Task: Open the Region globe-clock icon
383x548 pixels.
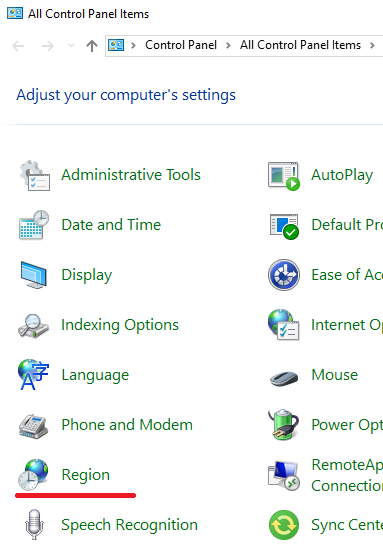Action: pos(33,475)
